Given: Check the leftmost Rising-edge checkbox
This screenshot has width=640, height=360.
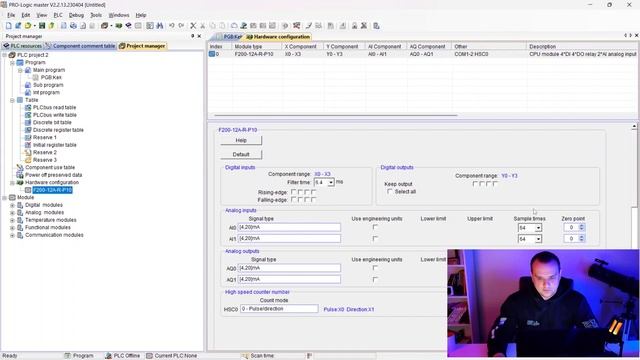Looking at the screenshot, I should 293,192.
